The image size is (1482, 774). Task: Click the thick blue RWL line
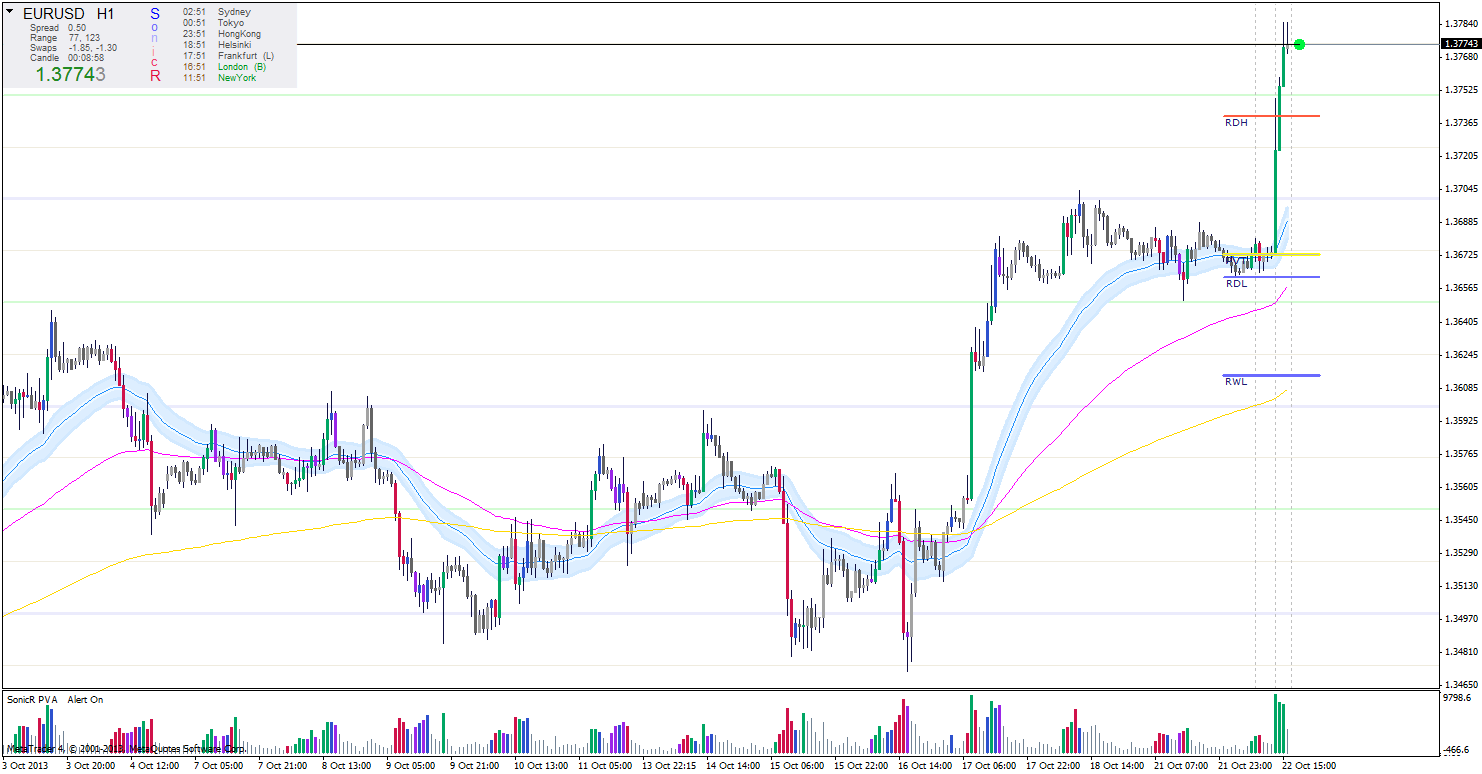tap(1271, 375)
